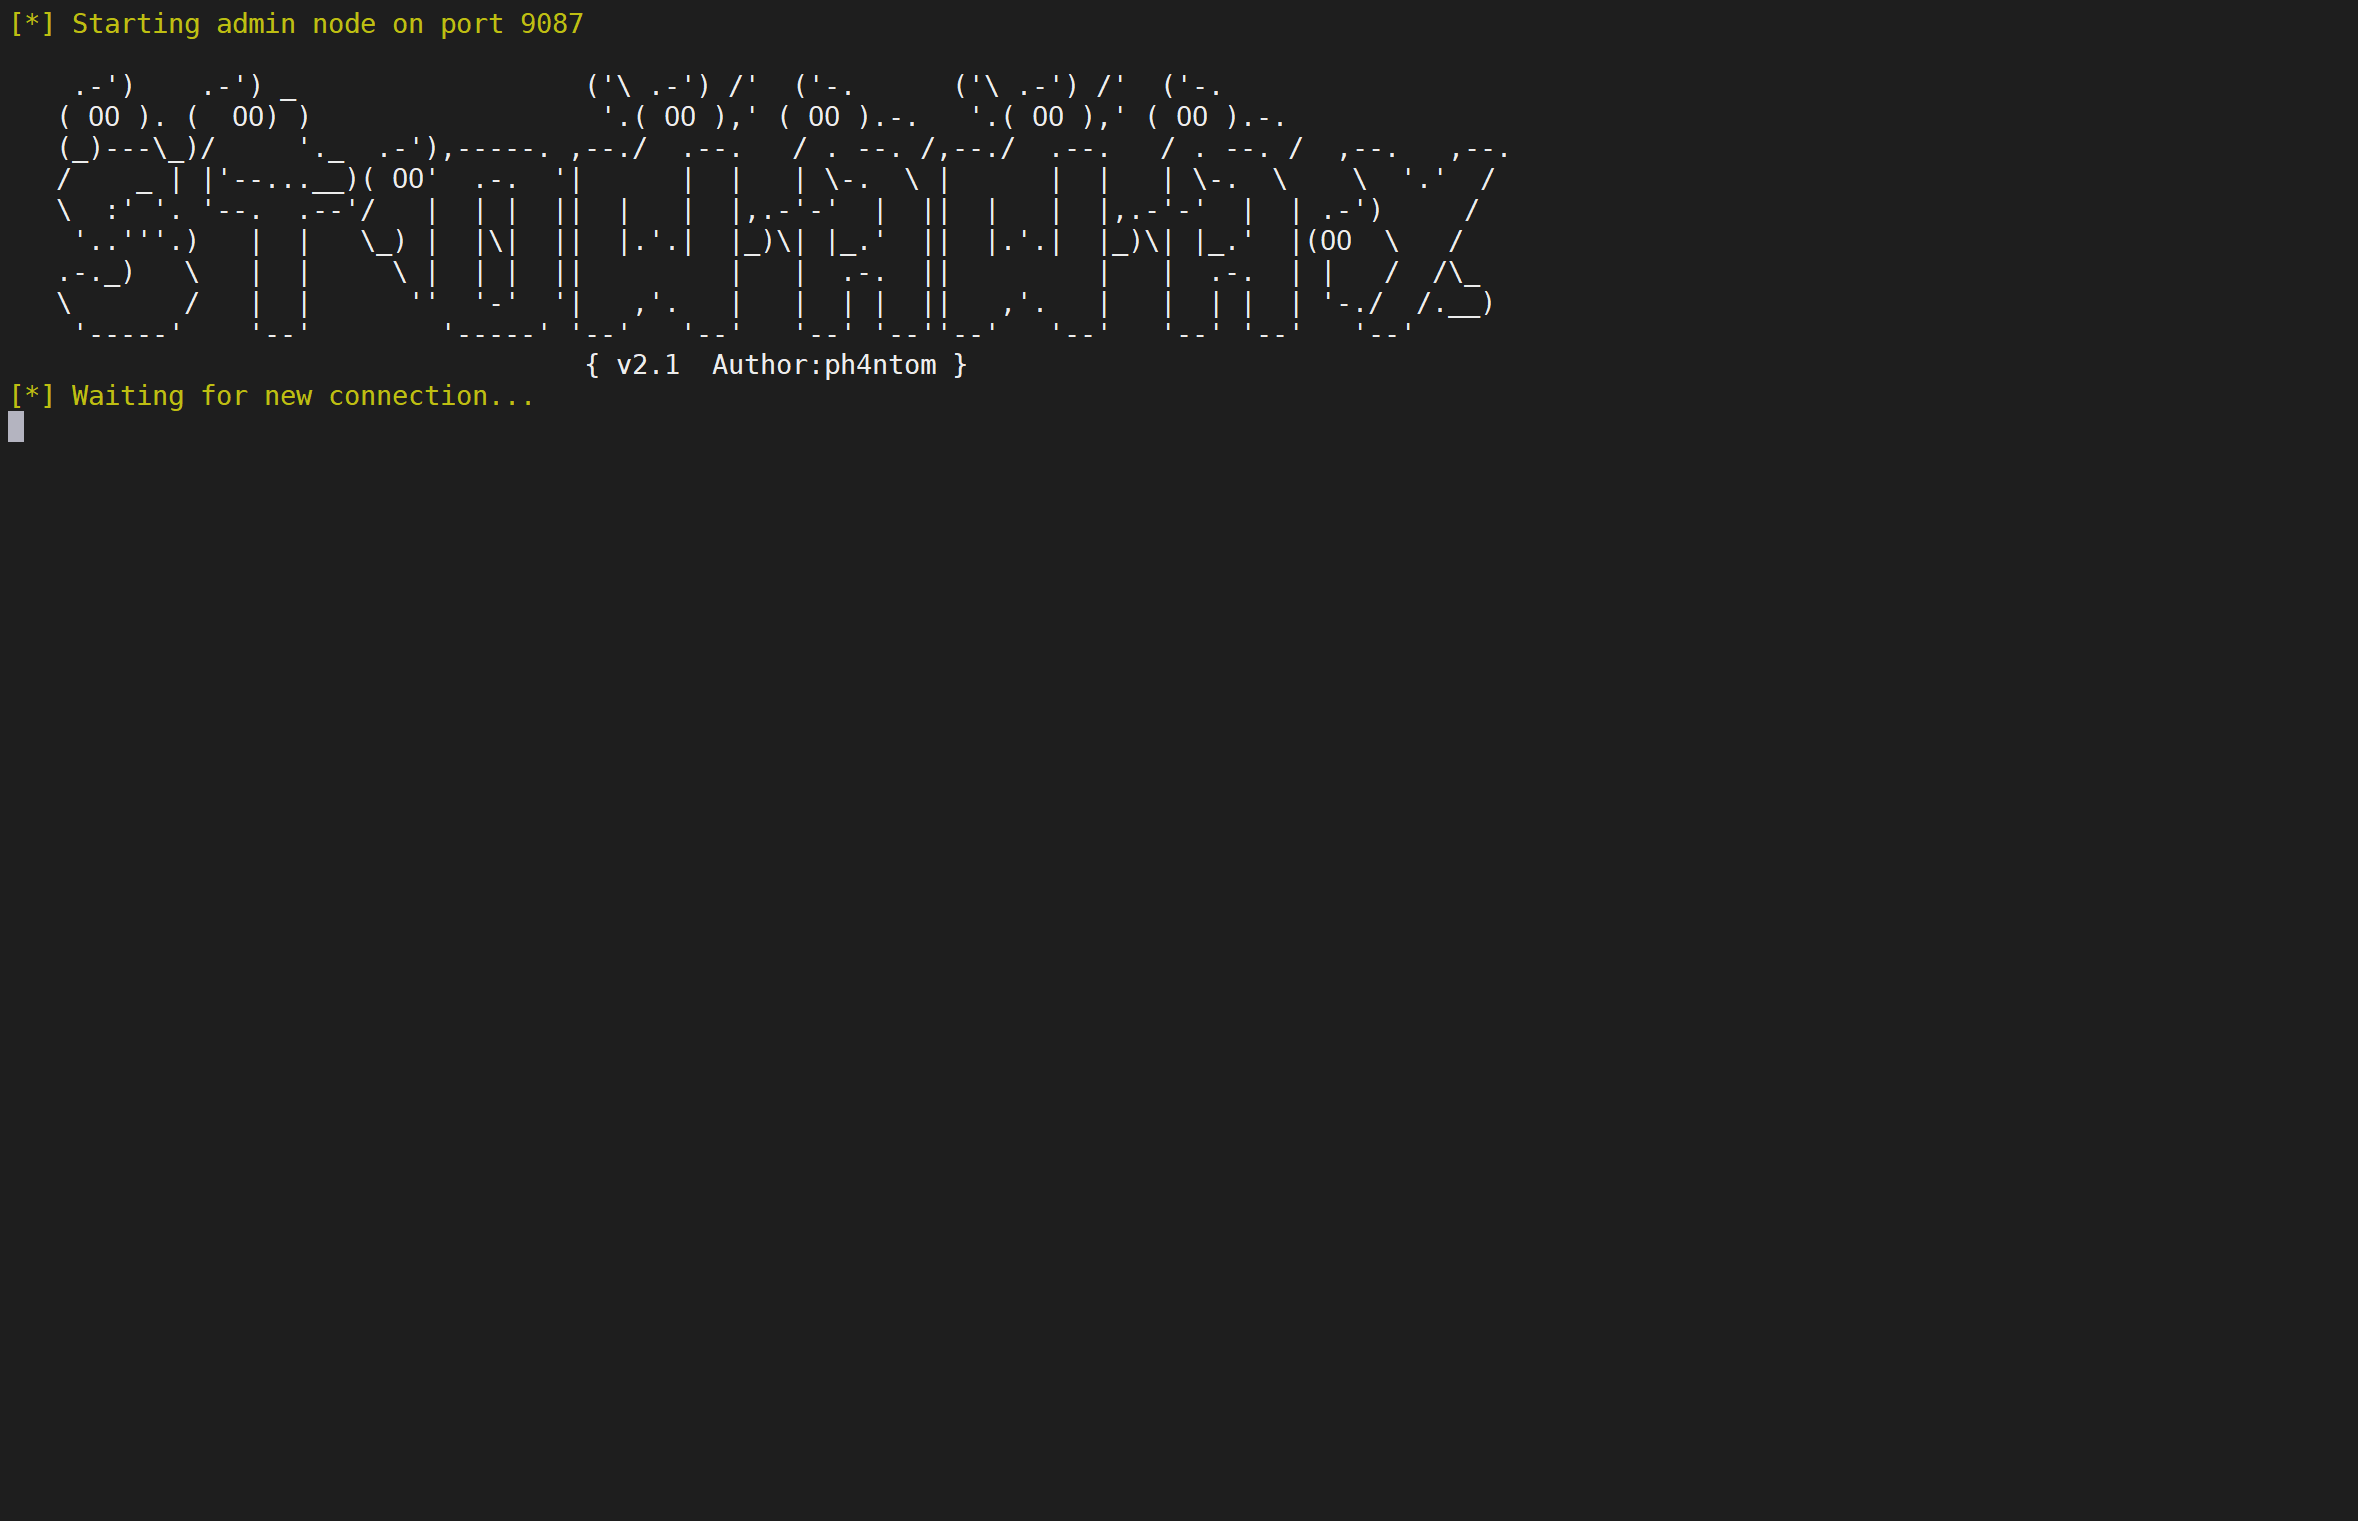Image resolution: width=2358 pixels, height=1521 pixels.
Task: Click the 'admin' word in startup line
Action: click(255, 24)
